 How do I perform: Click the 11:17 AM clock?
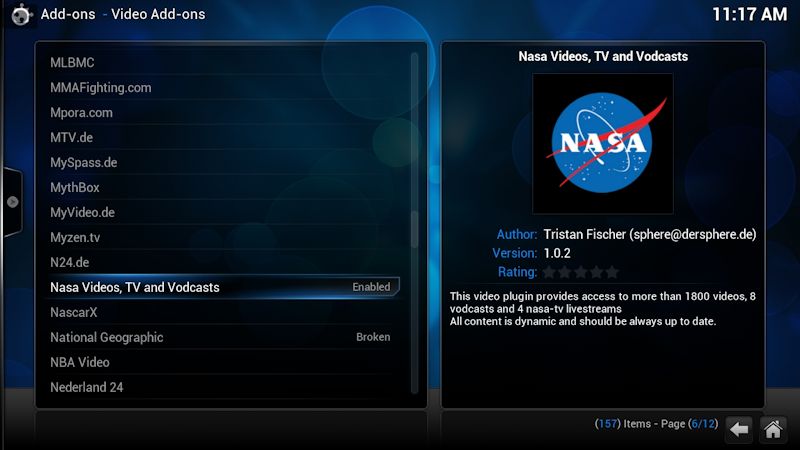tap(749, 14)
